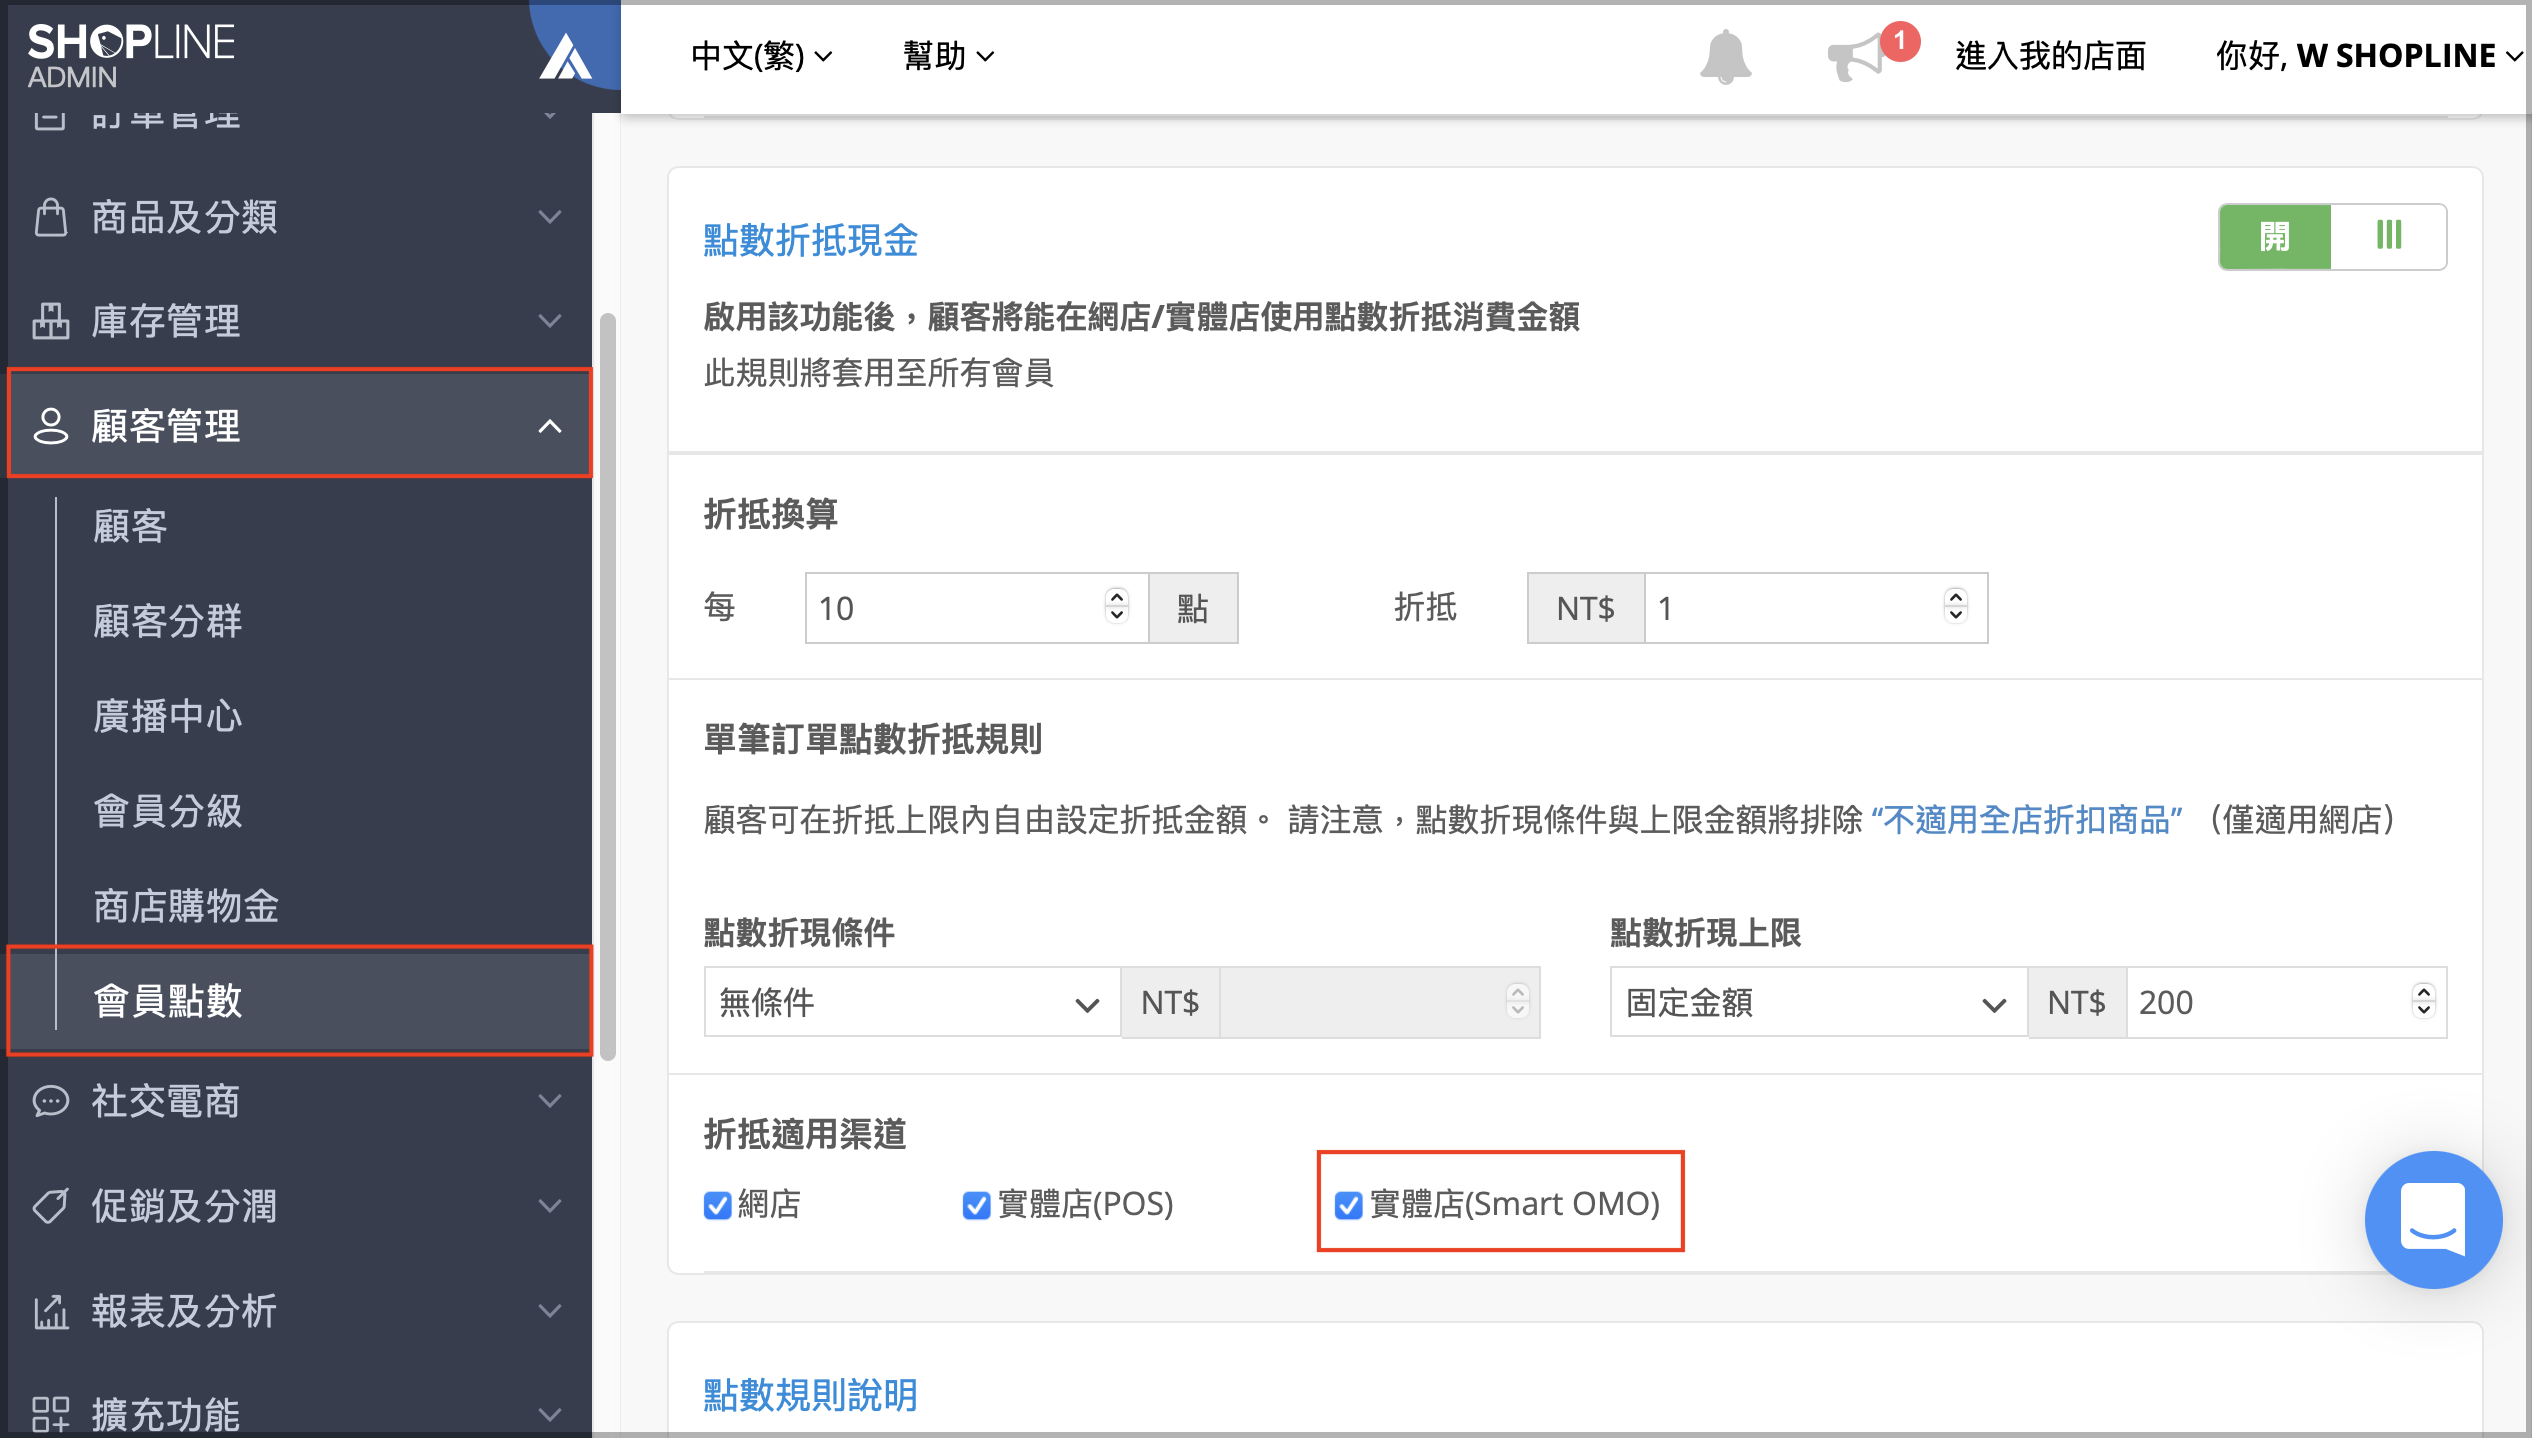
Task: Collapse 顧客管理 chevron
Action: coord(550,426)
